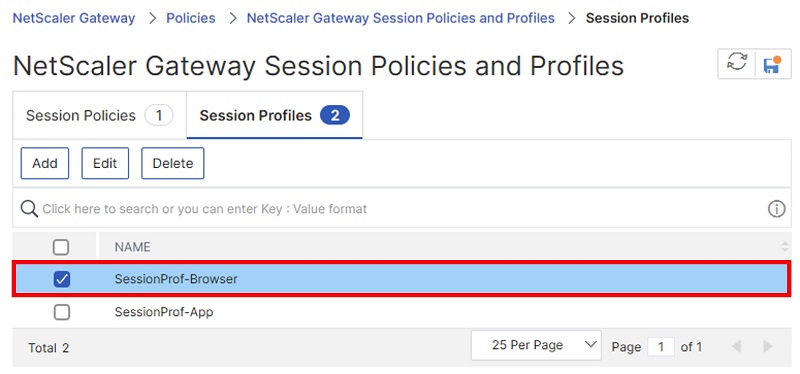Open the search info icon
800x374 pixels.
777,209
